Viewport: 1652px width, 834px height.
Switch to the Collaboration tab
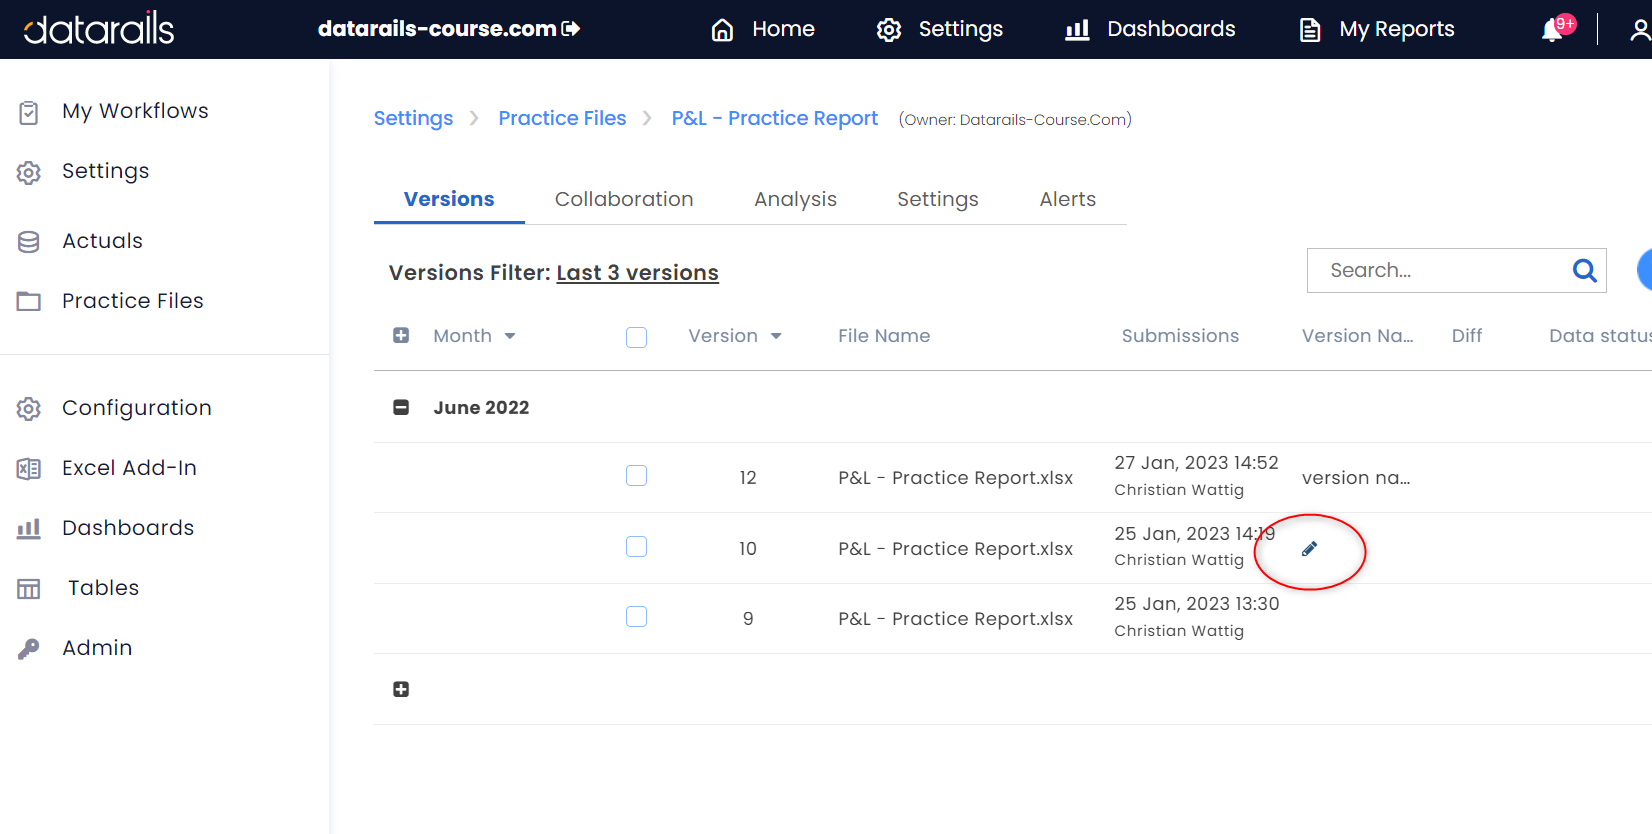[x=624, y=199]
